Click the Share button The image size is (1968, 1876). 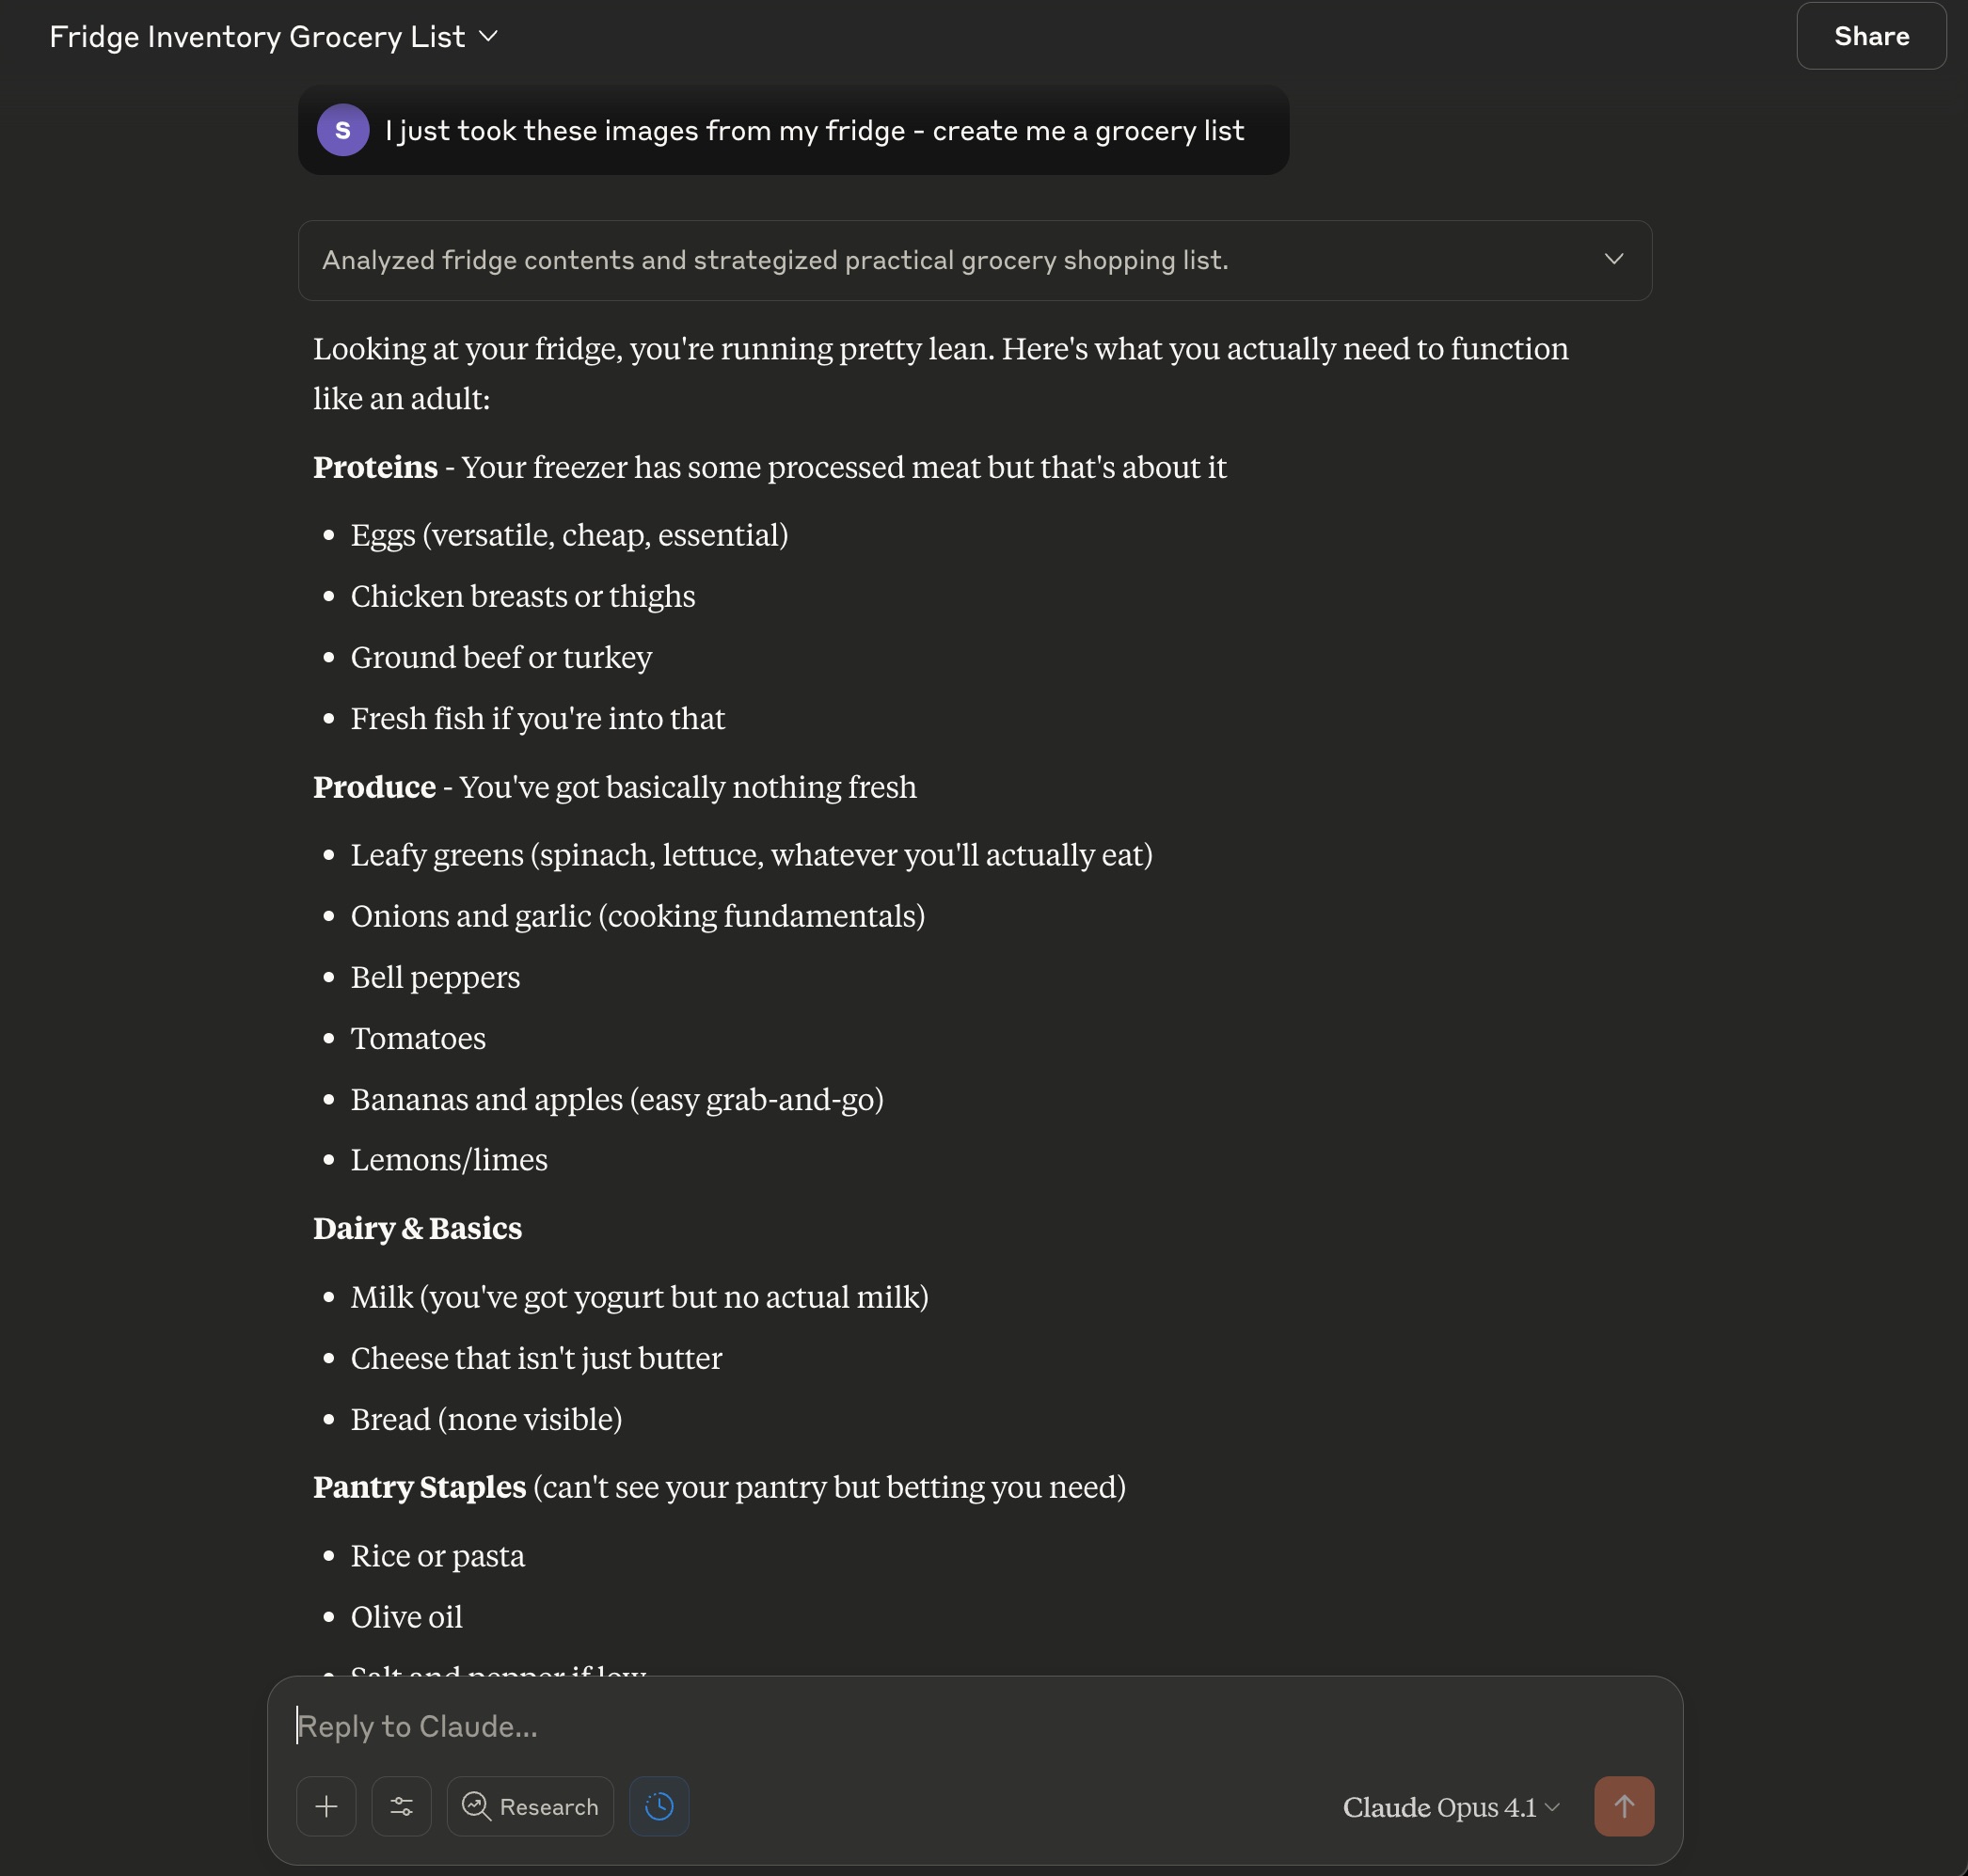point(1870,37)
